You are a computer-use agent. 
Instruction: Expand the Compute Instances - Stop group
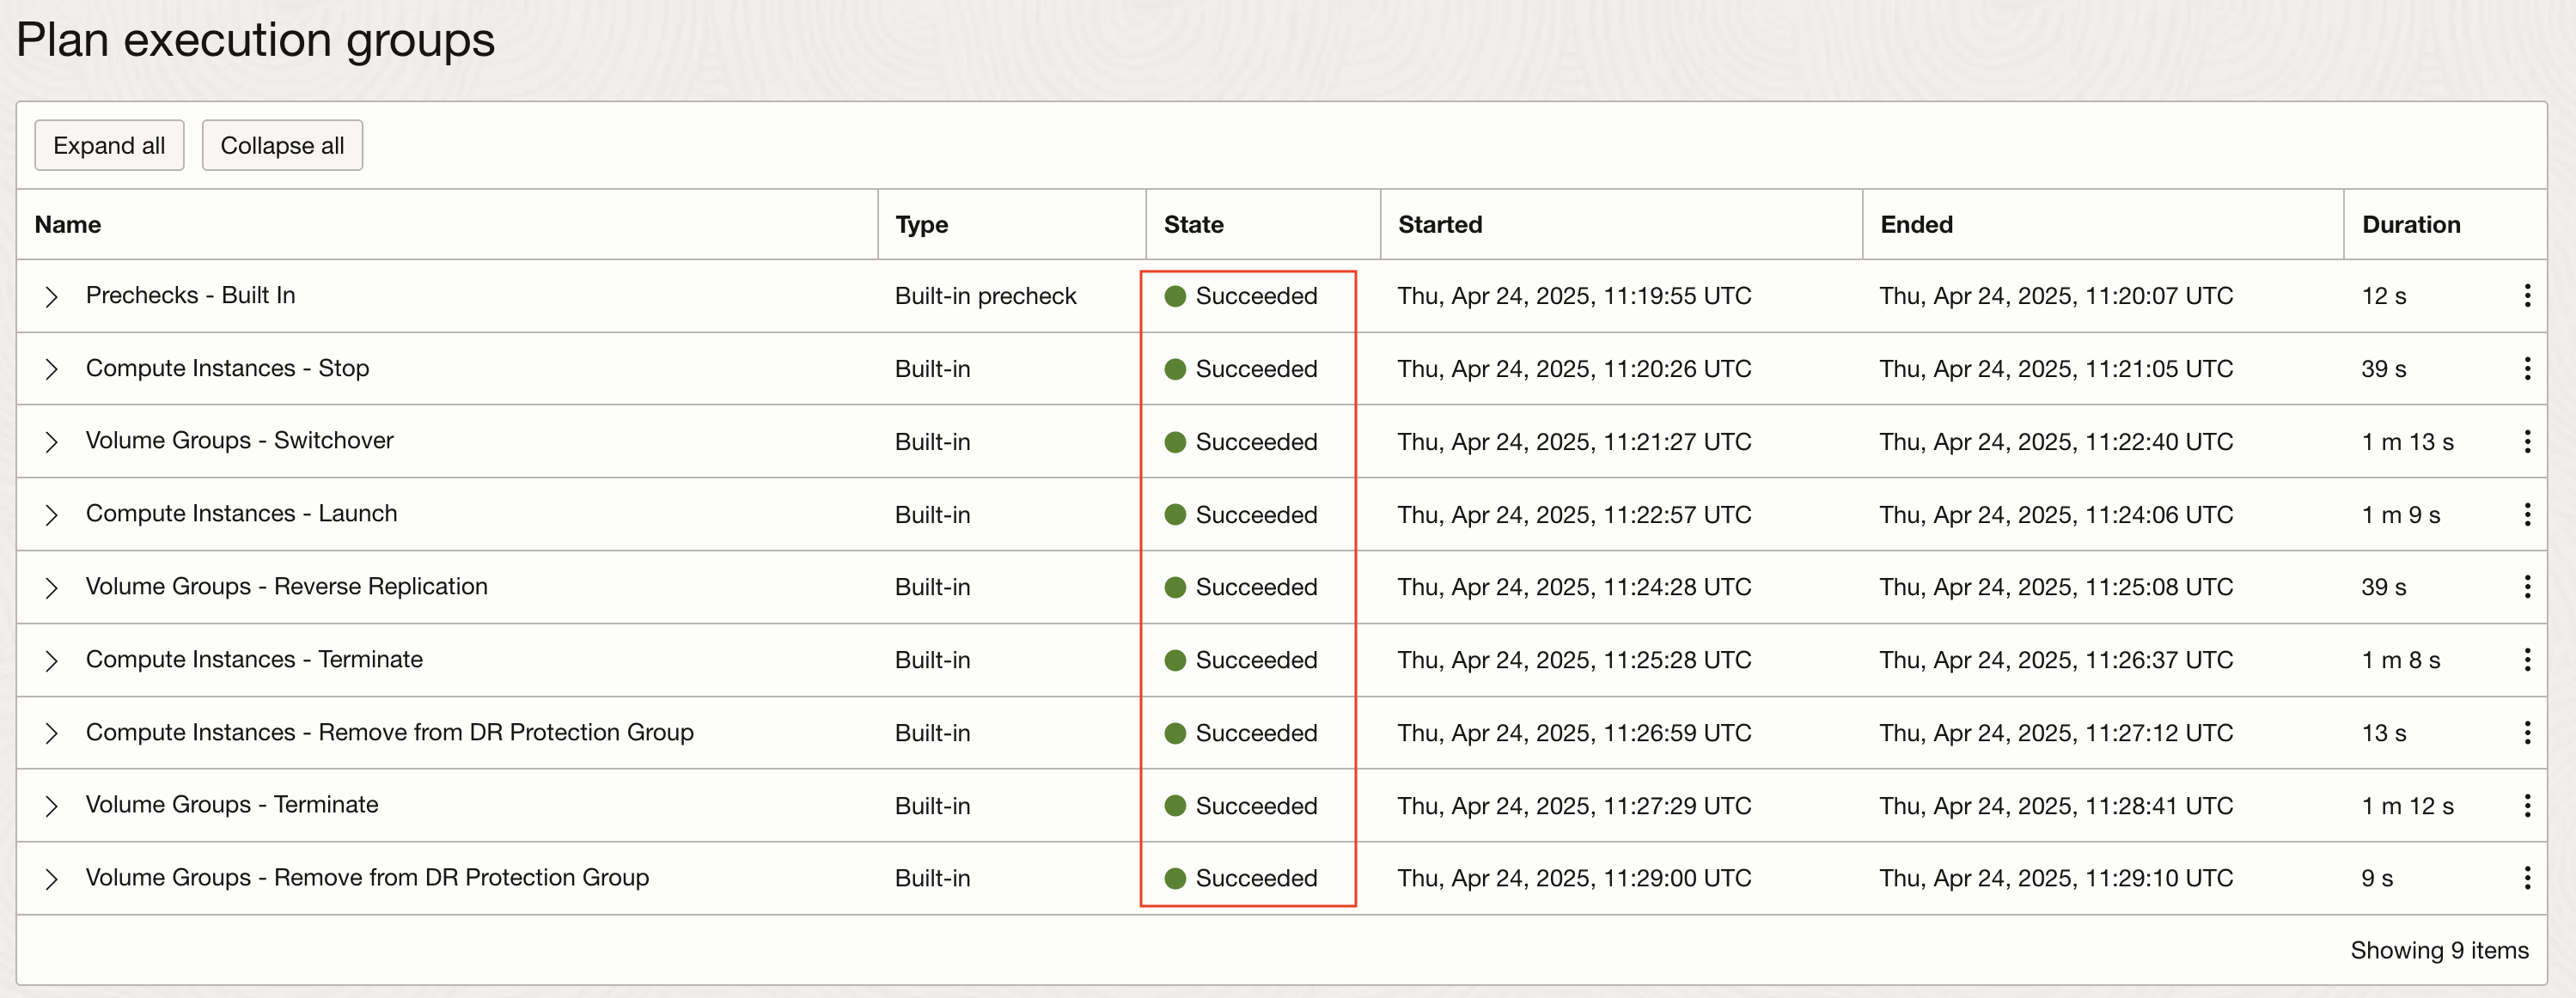[x=52, y=368]
